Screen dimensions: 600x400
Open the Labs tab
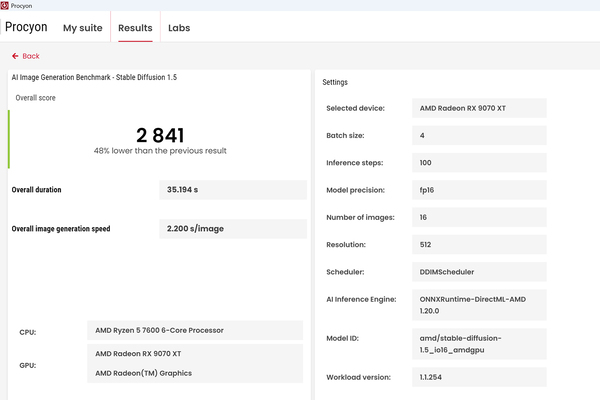tap(179, 28)
